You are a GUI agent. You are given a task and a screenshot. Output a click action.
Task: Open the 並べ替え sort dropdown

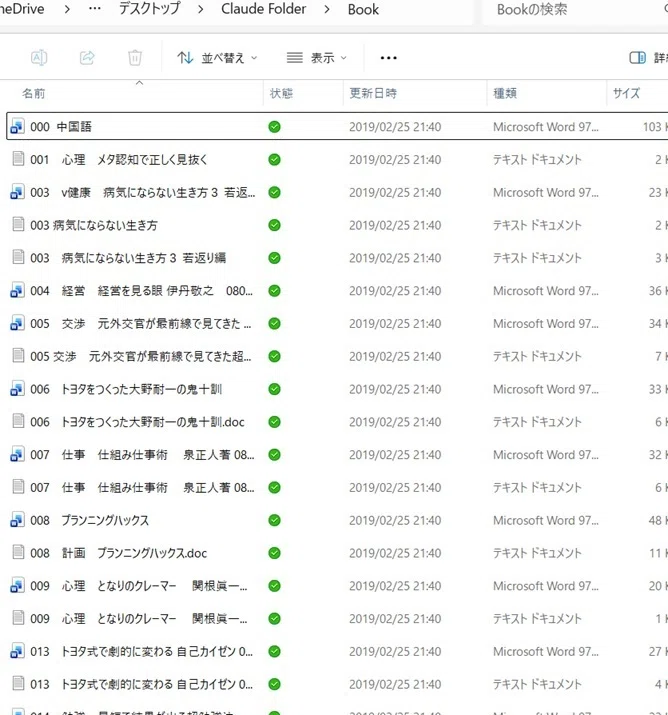[x=217, y=58]
